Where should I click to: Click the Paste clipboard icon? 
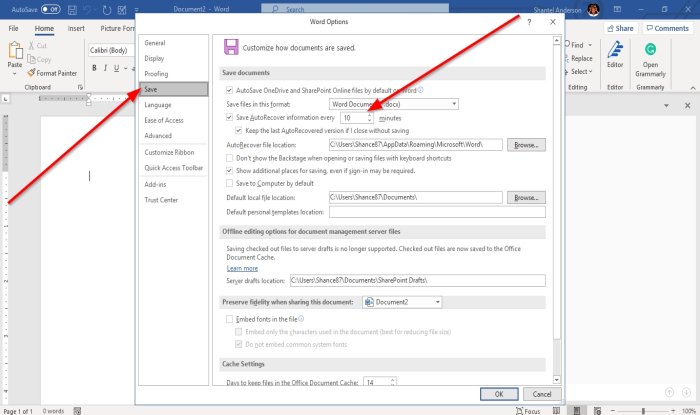click(16, 50)
